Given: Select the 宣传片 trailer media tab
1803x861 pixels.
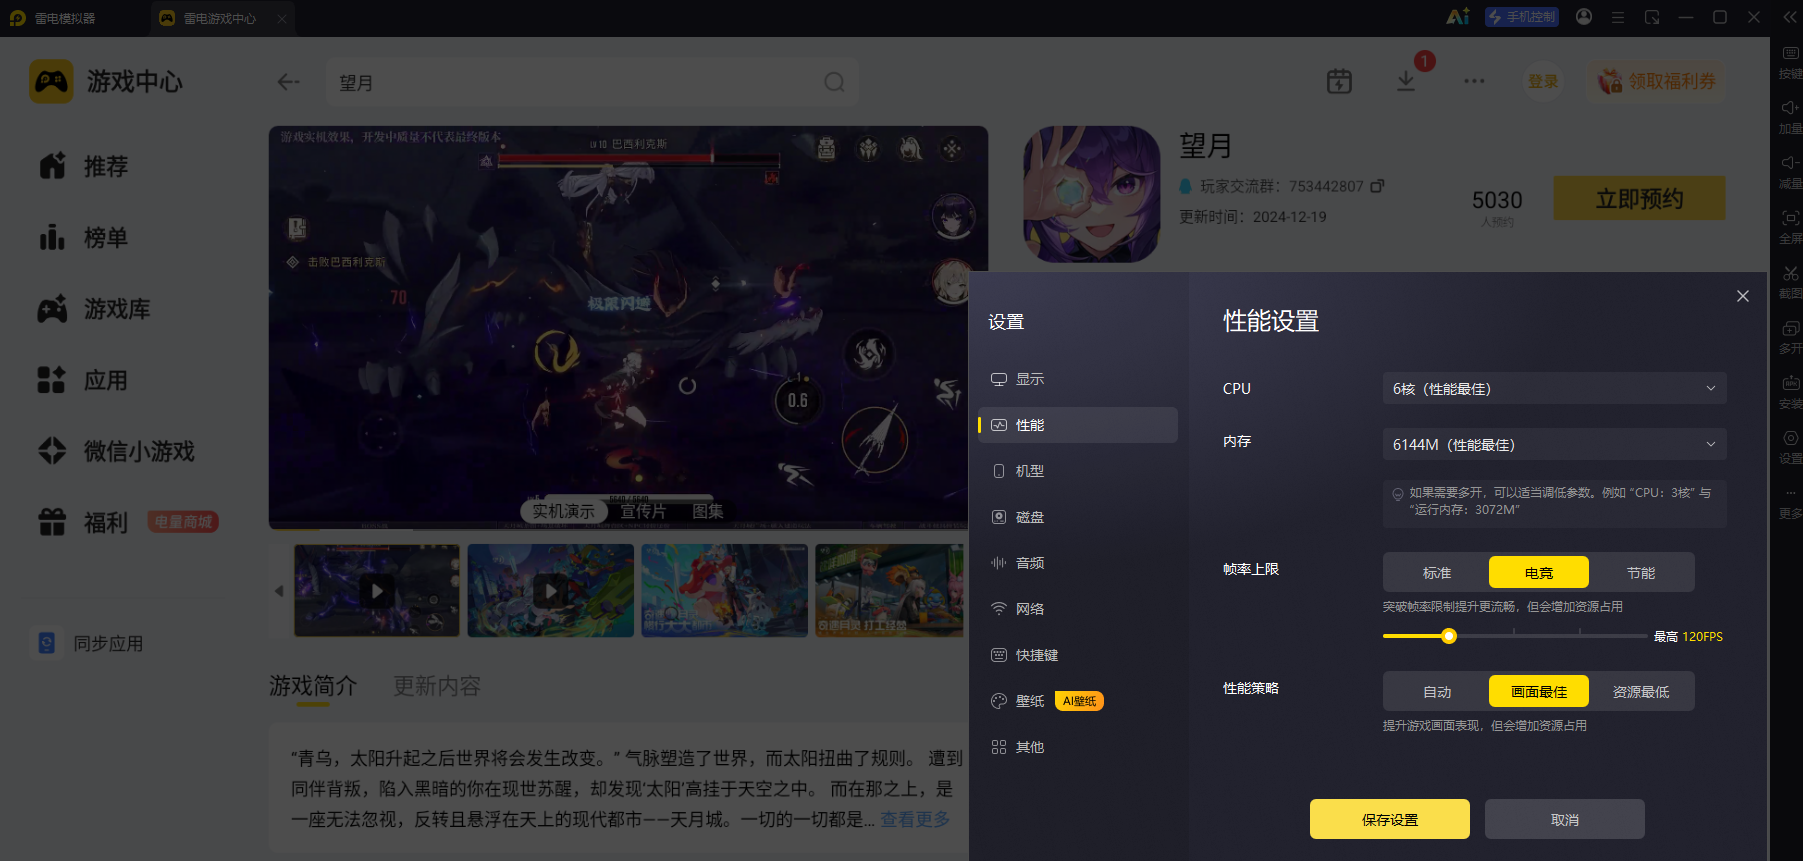Looking at the screenshot, I should tap(643, 511).
